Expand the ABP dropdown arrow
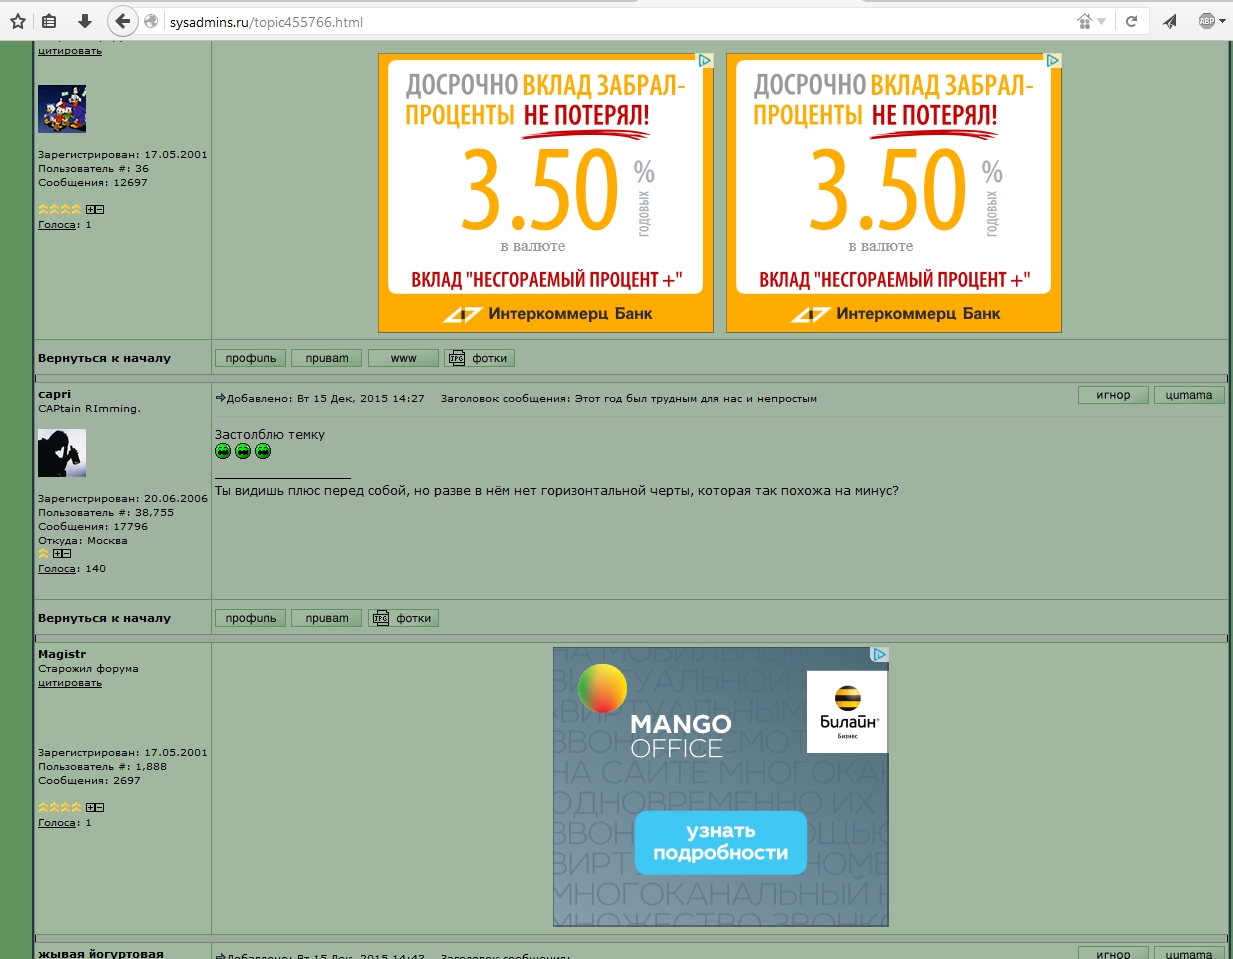This screenshot has height=959, width=1233. click(x=1222, y=21)
